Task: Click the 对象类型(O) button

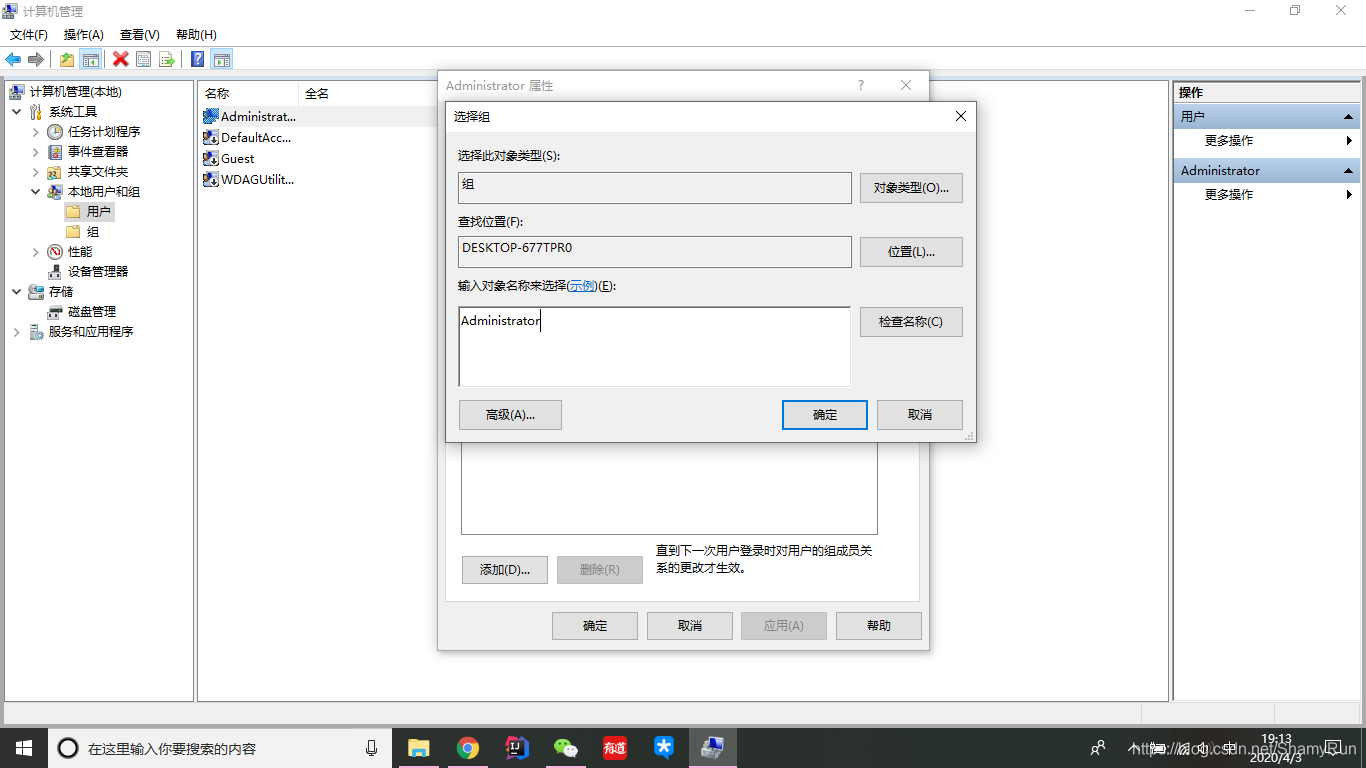Action: click(911, 187)
